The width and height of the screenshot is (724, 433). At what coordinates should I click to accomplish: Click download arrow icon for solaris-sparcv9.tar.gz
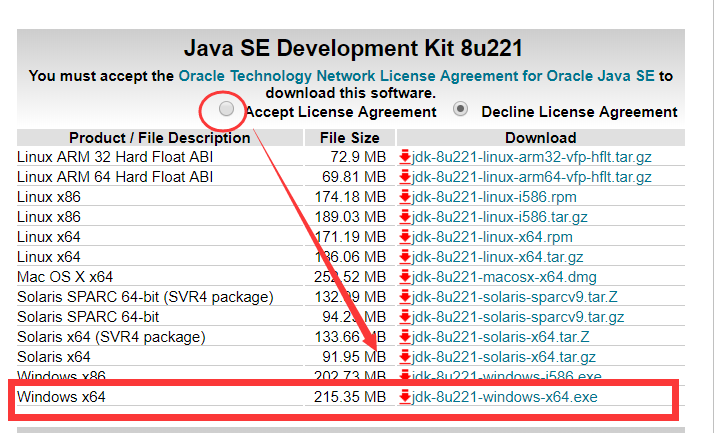[x=405, y=317]
